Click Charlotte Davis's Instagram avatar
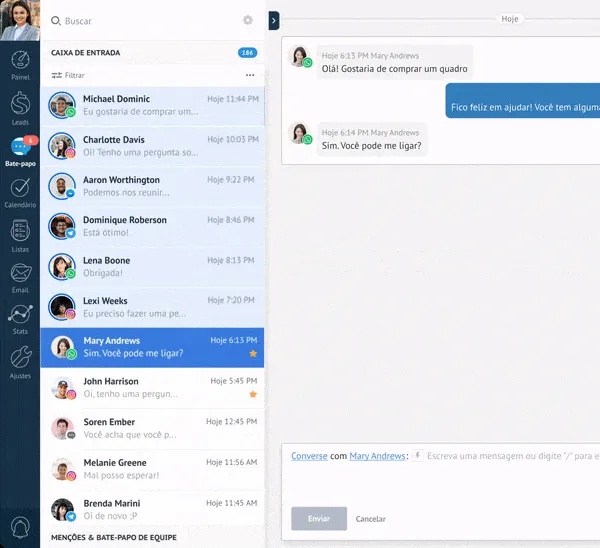This screenshot has height=548, width=600. pos(62,146)
